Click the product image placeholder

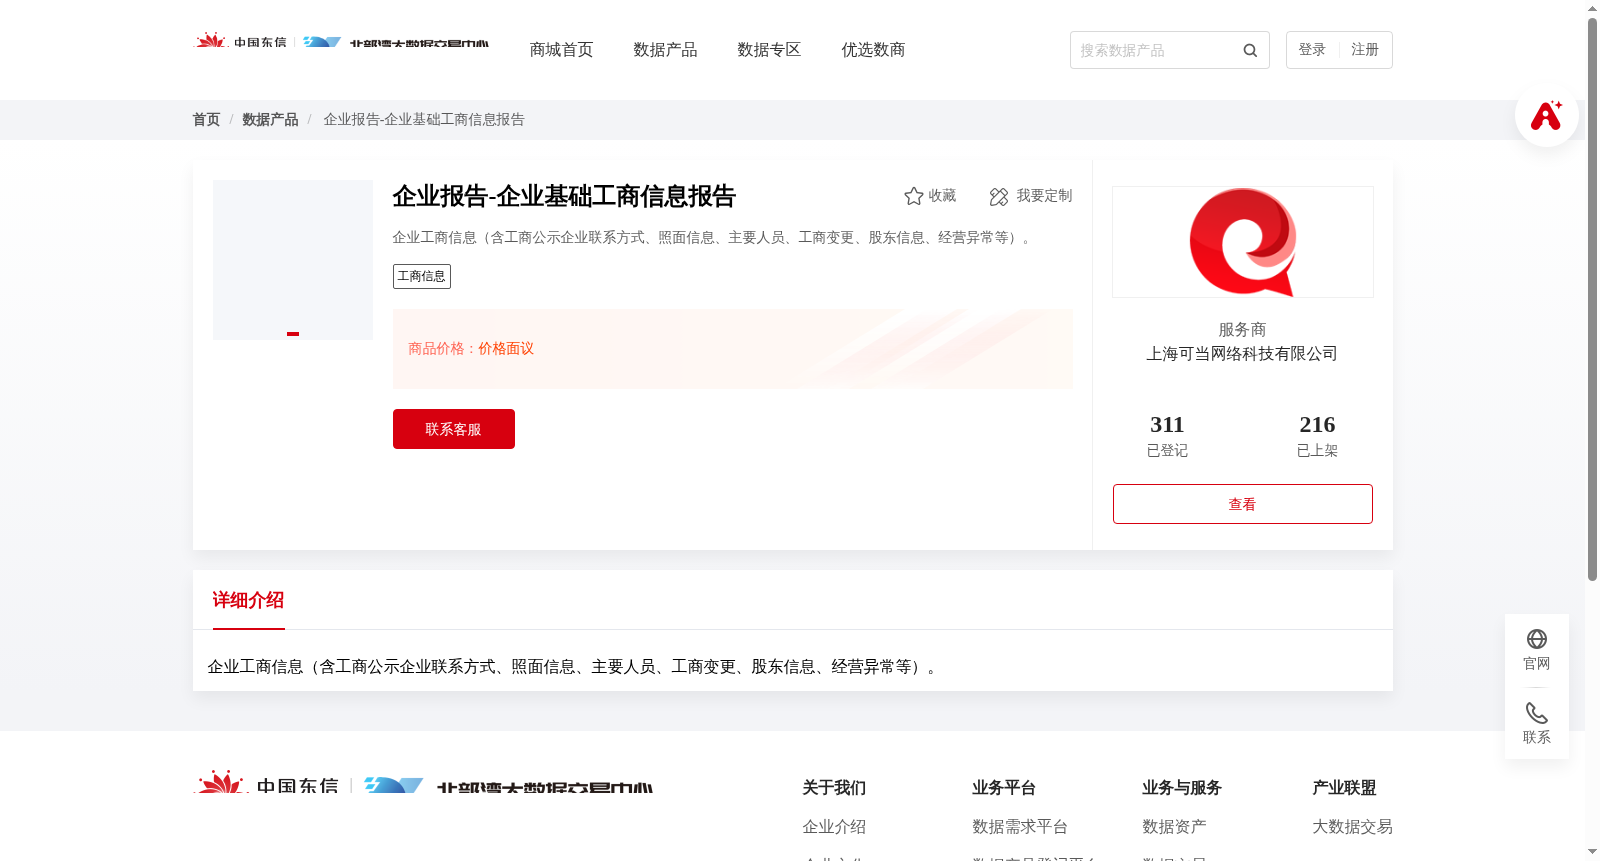[x=293, y=260]
